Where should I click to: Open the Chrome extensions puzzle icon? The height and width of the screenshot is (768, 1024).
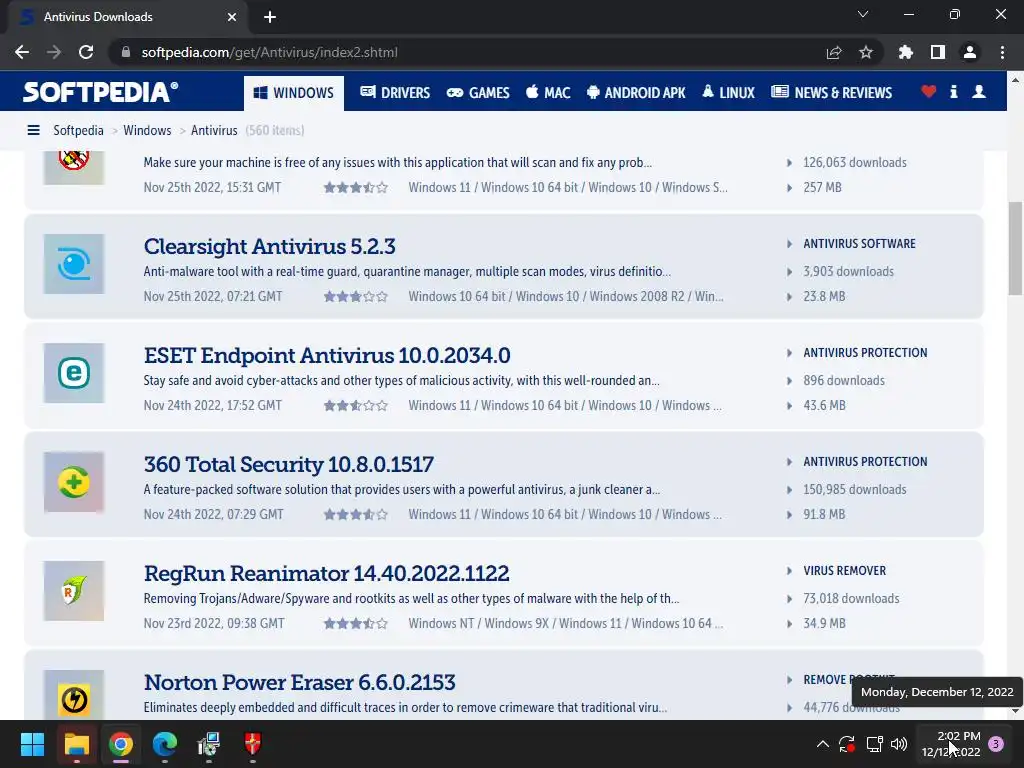(x=906, y=52)
